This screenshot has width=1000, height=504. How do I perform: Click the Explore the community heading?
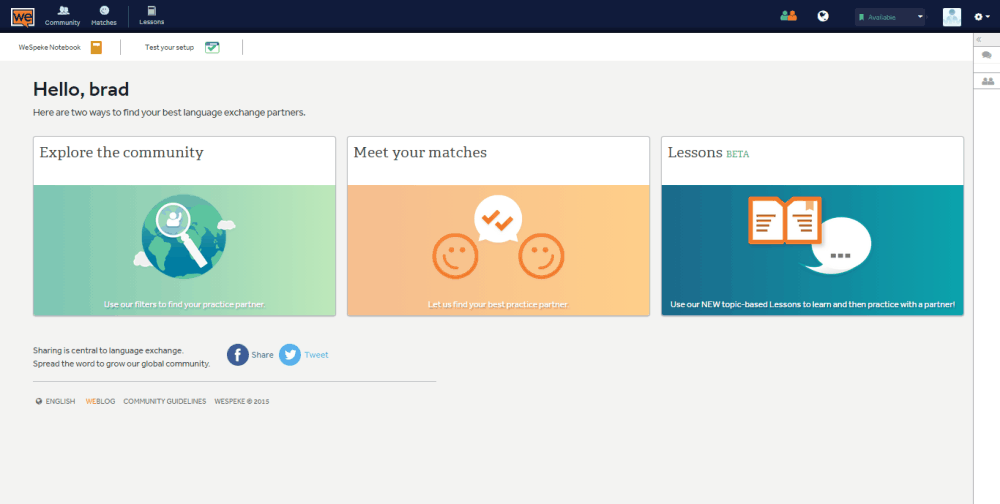(121, 152)
